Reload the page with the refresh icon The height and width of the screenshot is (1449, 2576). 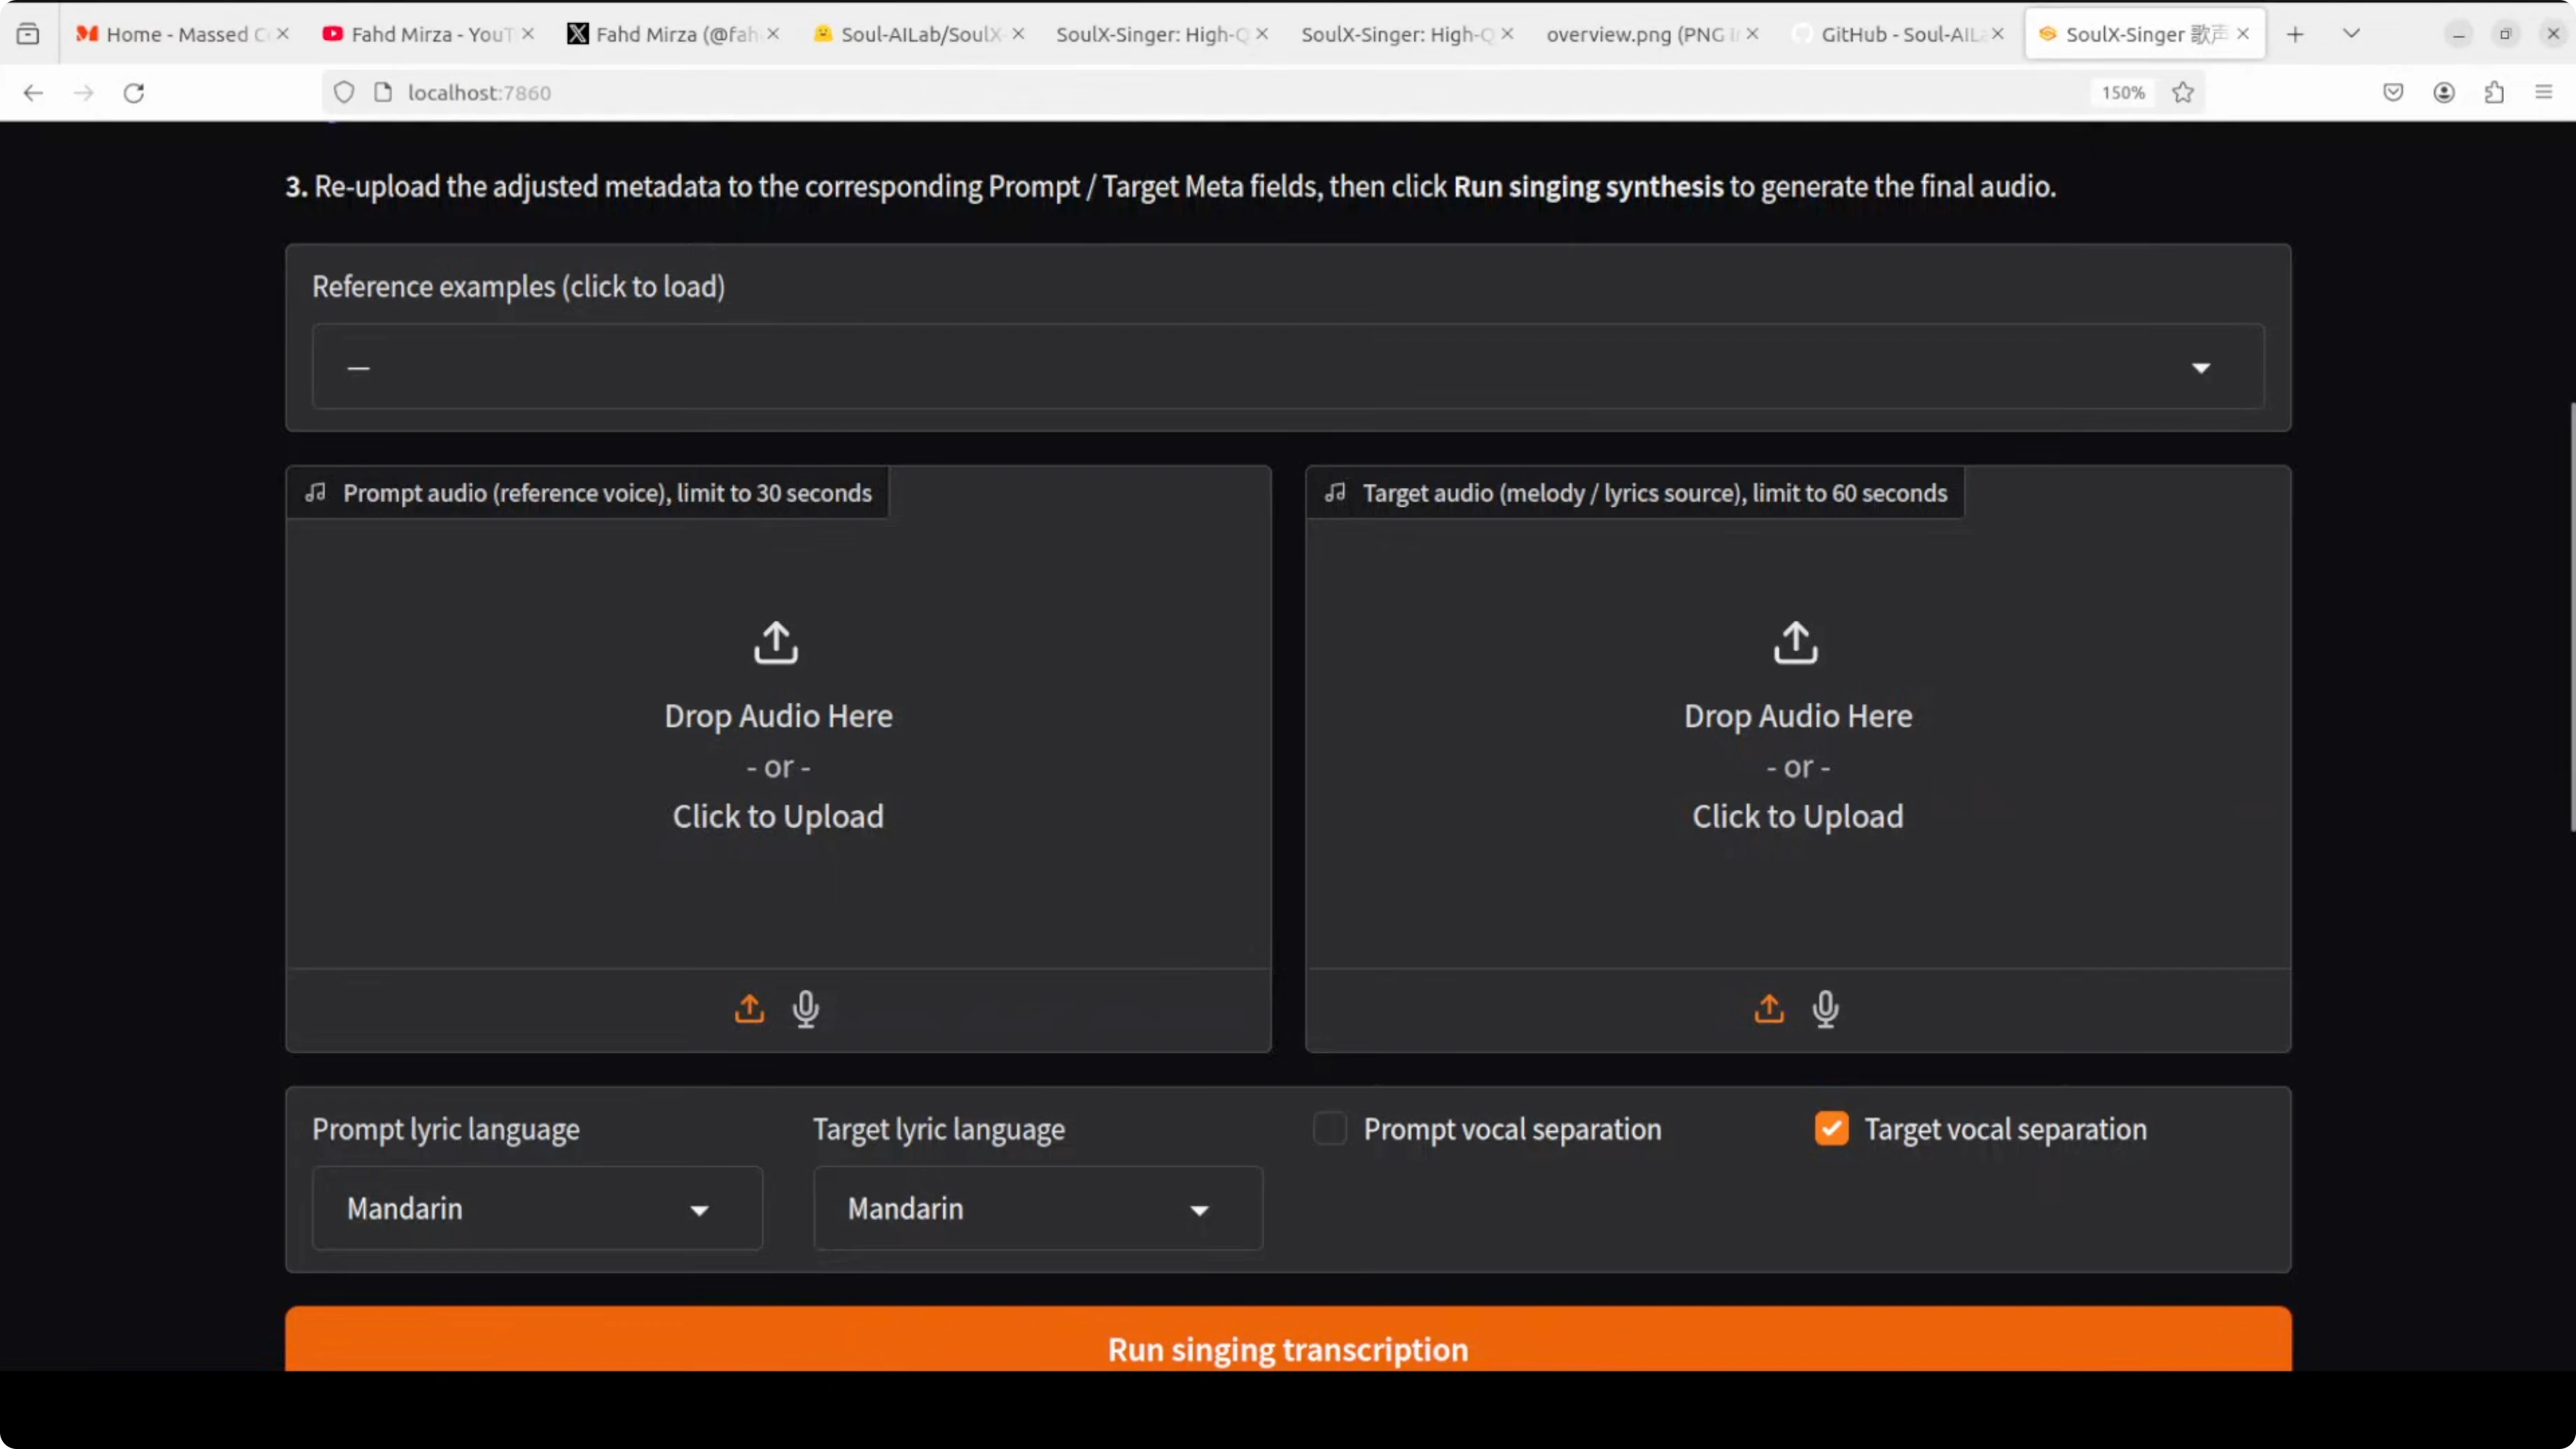tap(134, 93)
